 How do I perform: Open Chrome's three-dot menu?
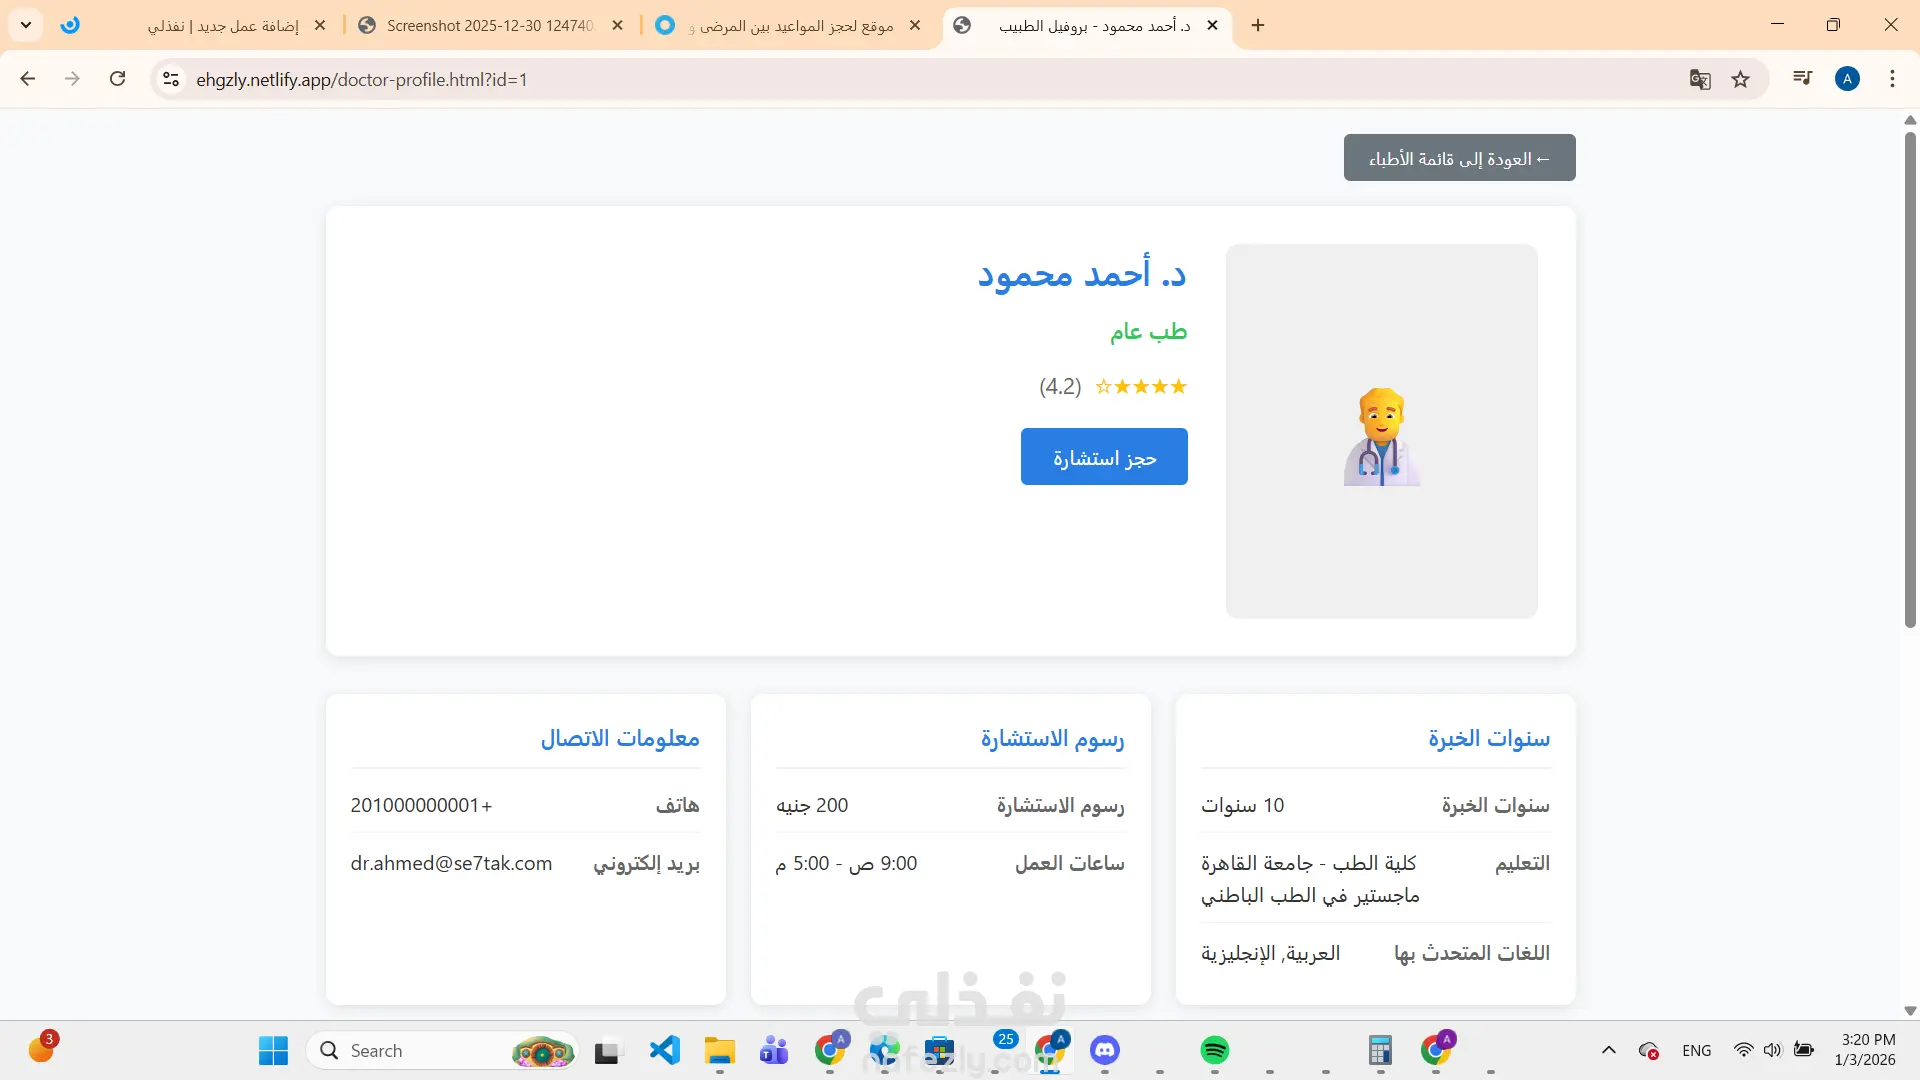pyautogui.click(x=1892, y=79)
